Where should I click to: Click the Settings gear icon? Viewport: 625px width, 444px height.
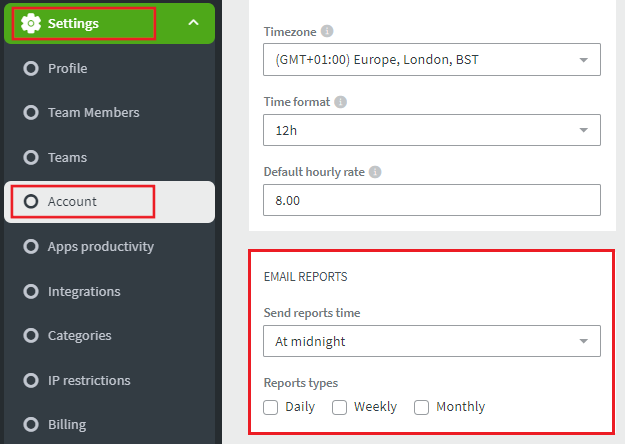[31, 23]
